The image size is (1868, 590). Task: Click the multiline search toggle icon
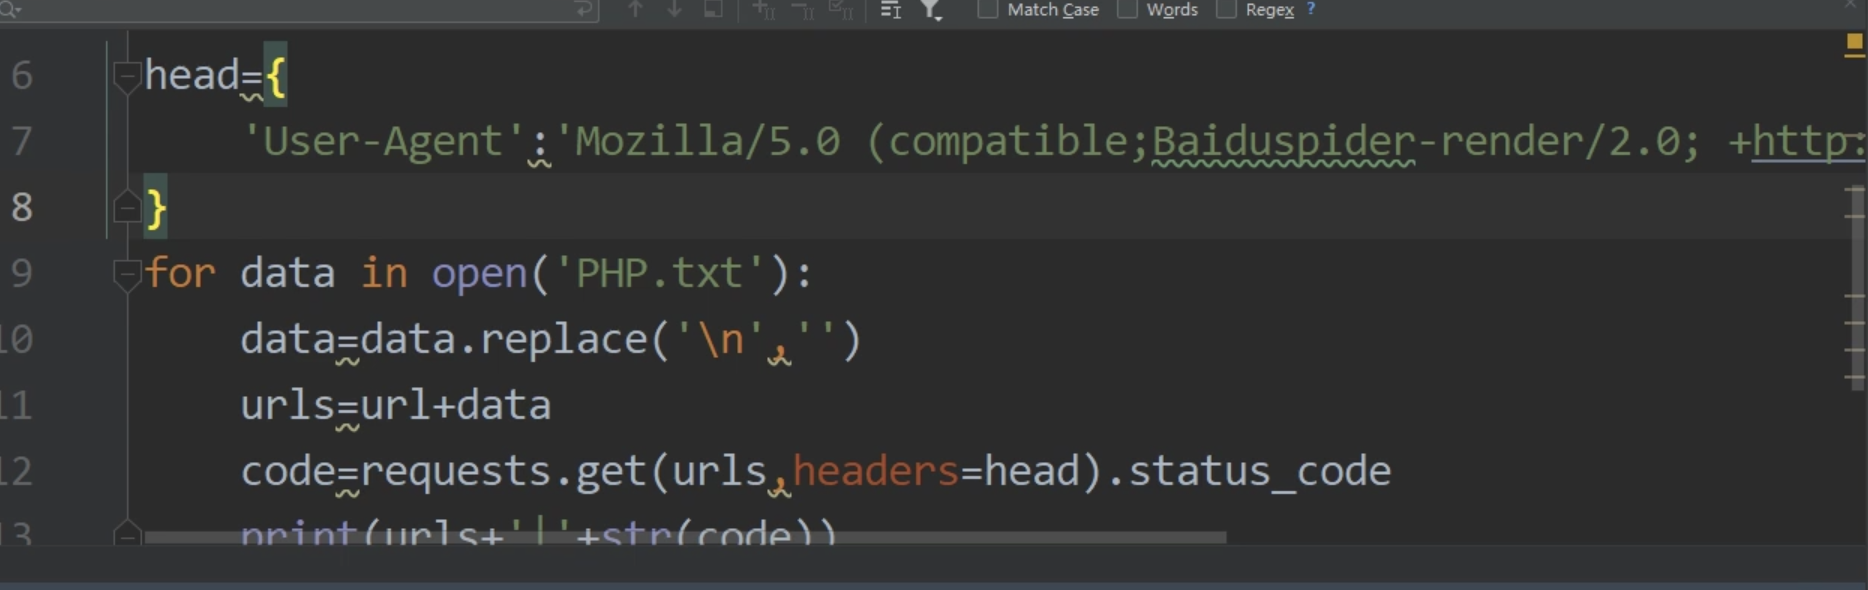pyautogui.click(x=890, y=9)
